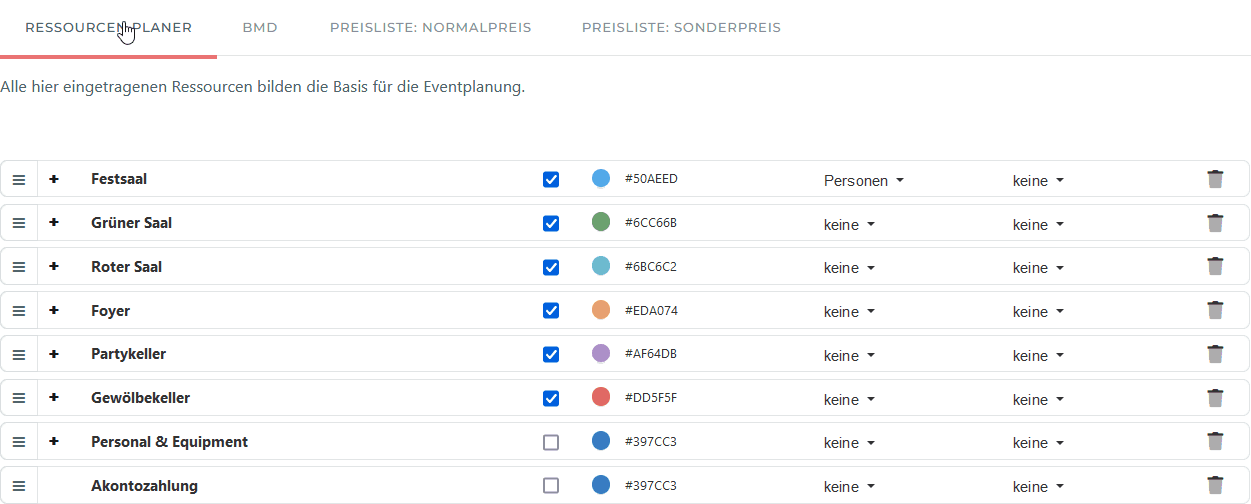This screenshot has height=504, width=1251.
Task: Open the Personen dropdown for Festsaal
Action: pos(863,181)
